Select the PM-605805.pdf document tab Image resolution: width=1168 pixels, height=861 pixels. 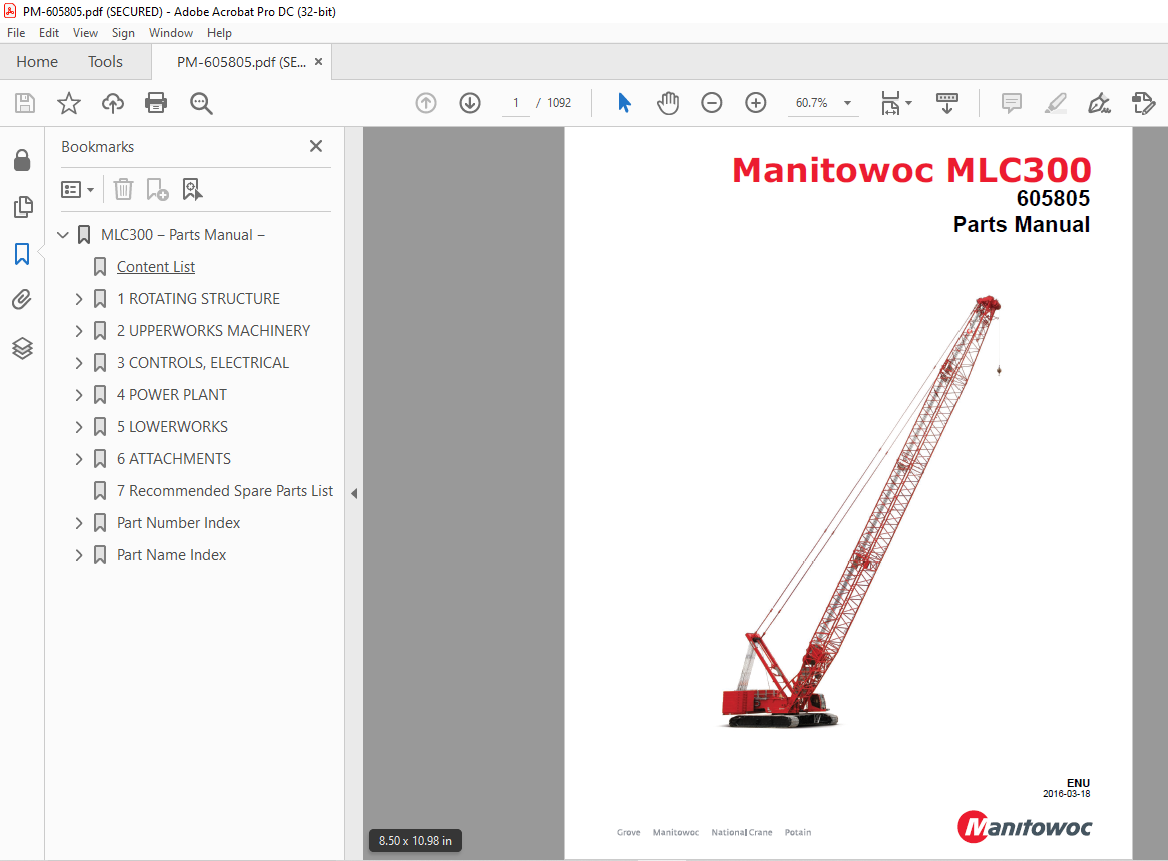tap(241, 62)
